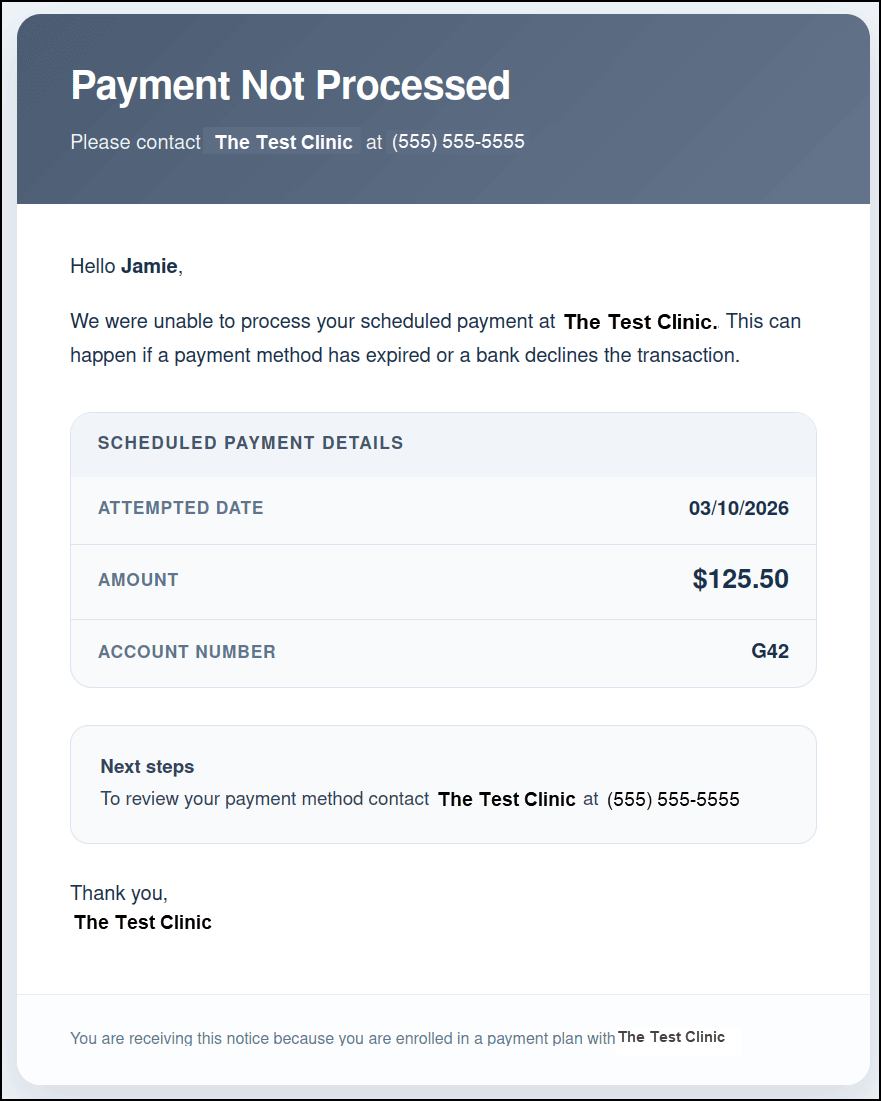881x1101 pixels.
Task: Click "The Test Clinic" name in header banner
Action: pos(284,142)
